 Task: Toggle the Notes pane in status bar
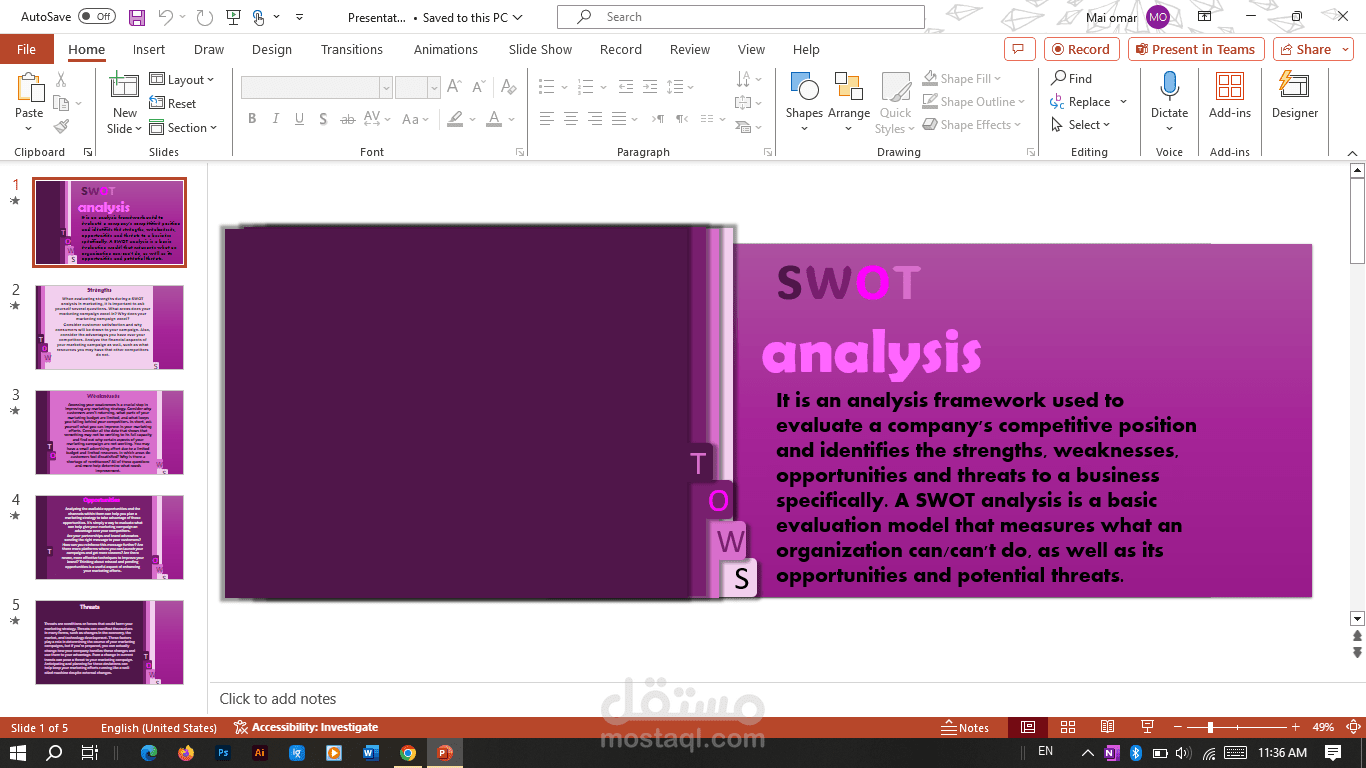pyautogui.click(x=966, y=727)
